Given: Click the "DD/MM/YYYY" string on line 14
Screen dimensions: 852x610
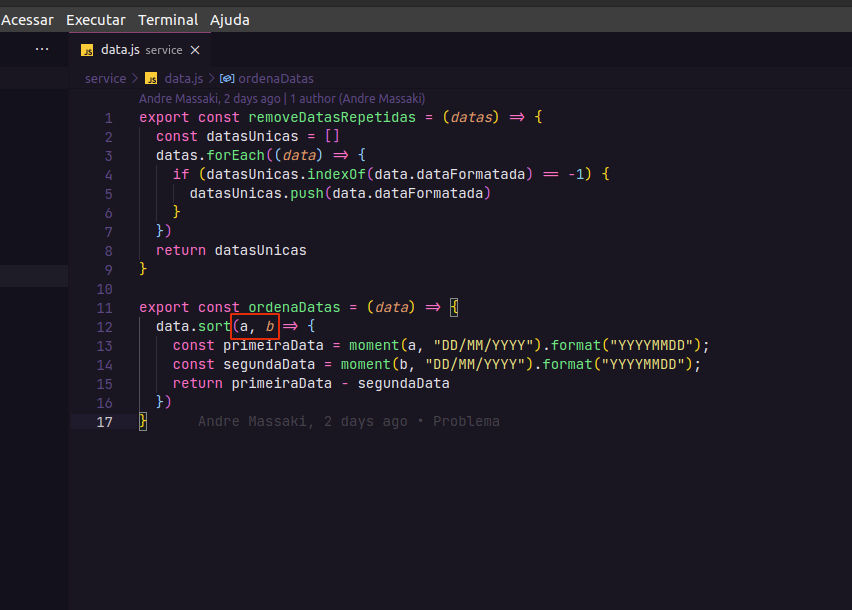Looking at the screenshot, I should click(x=475, y=364).
